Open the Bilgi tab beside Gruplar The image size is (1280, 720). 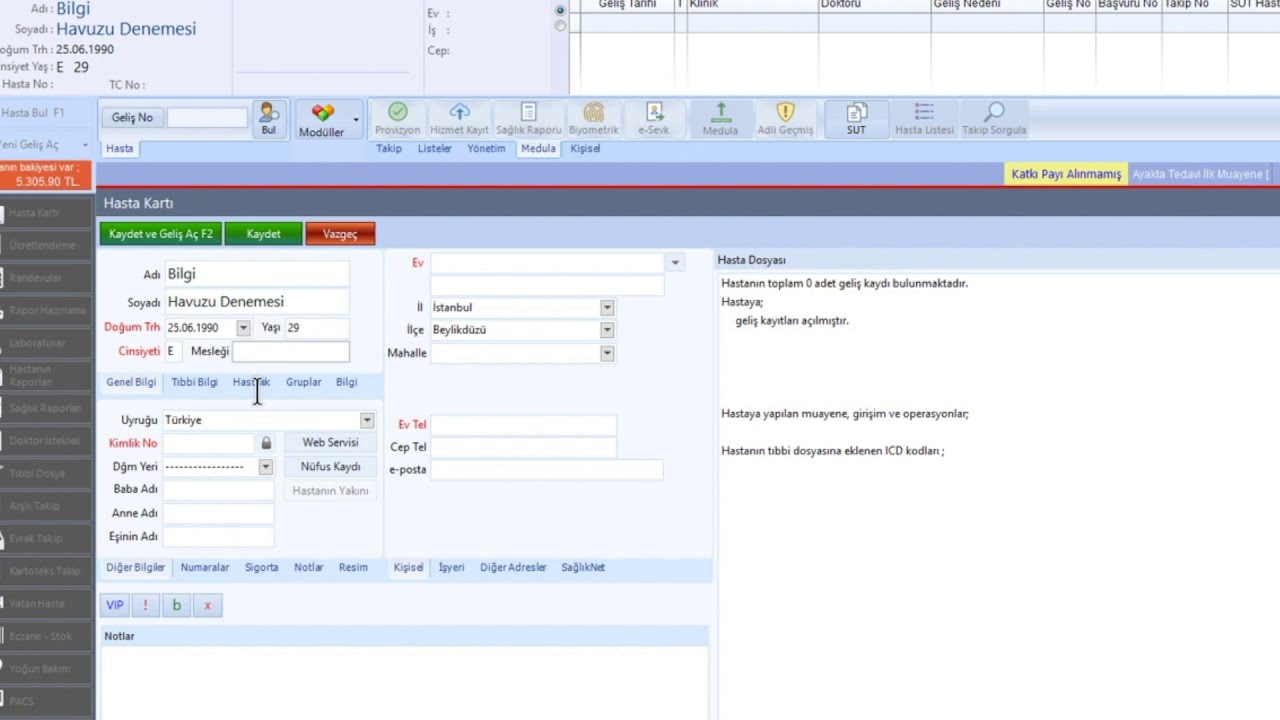[x=346, y=382]
